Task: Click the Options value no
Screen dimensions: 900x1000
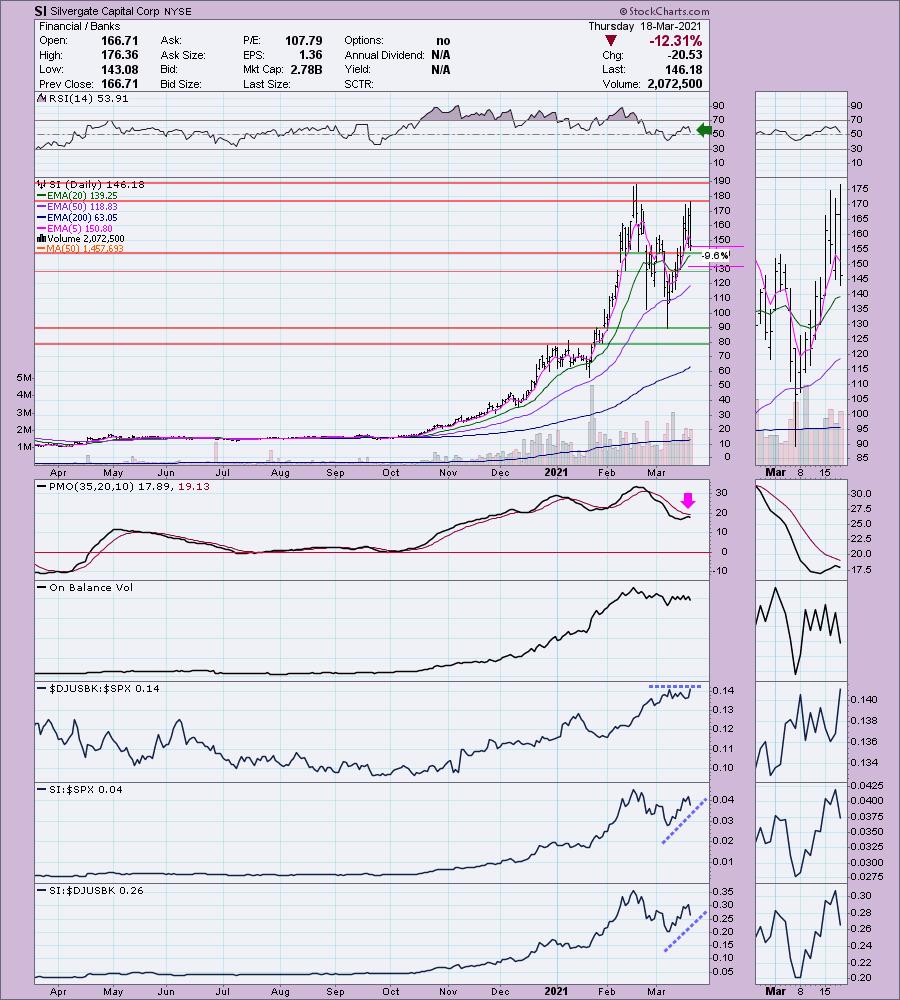Action: tap(443, 40)
